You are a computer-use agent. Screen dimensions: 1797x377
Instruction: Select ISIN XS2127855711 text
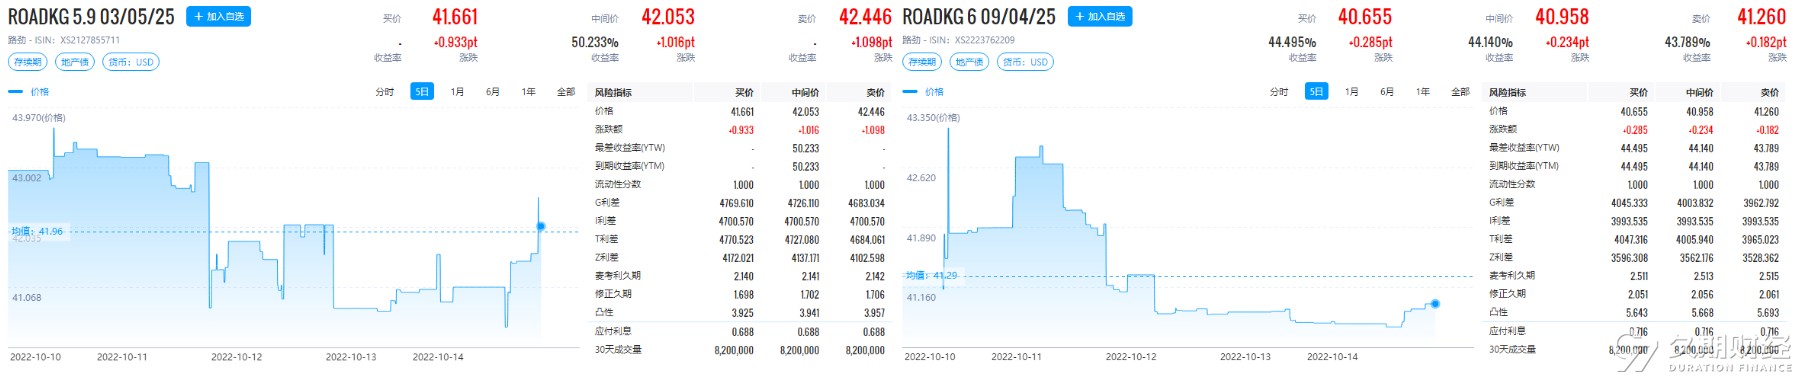[90, 40]
